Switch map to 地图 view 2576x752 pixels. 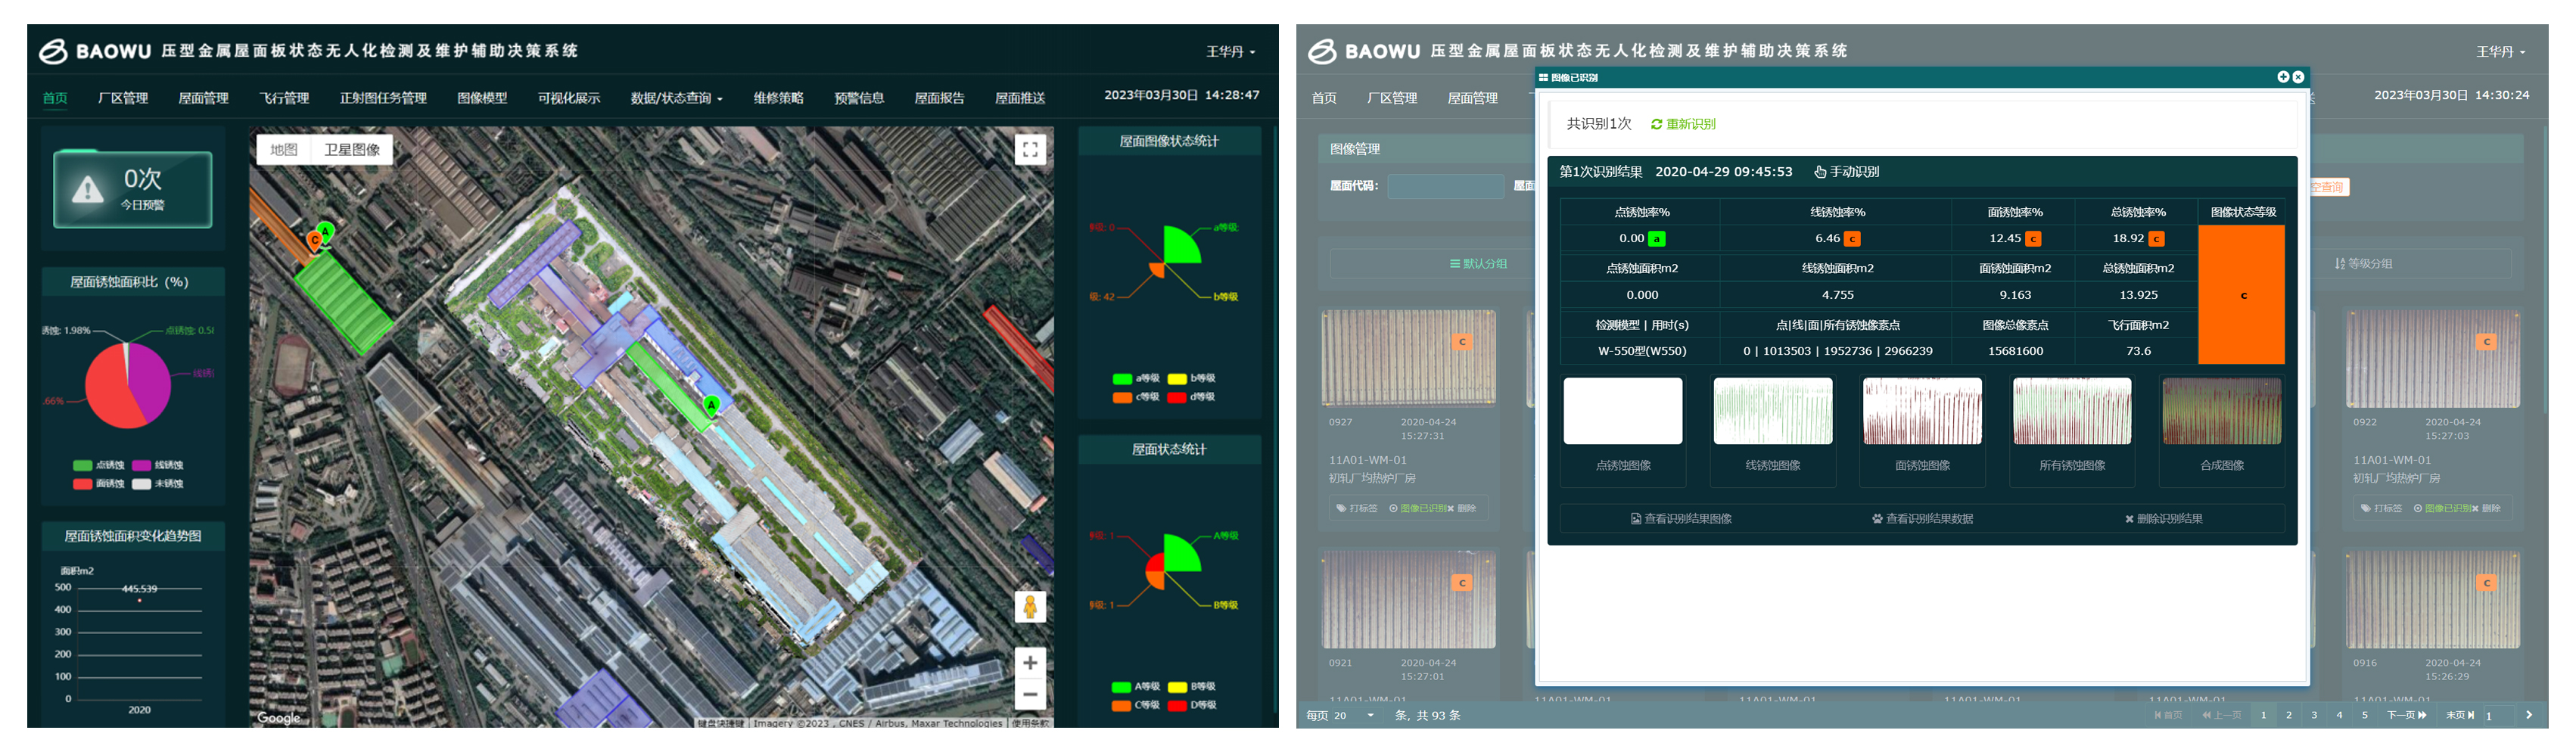(x=284, y=149)
